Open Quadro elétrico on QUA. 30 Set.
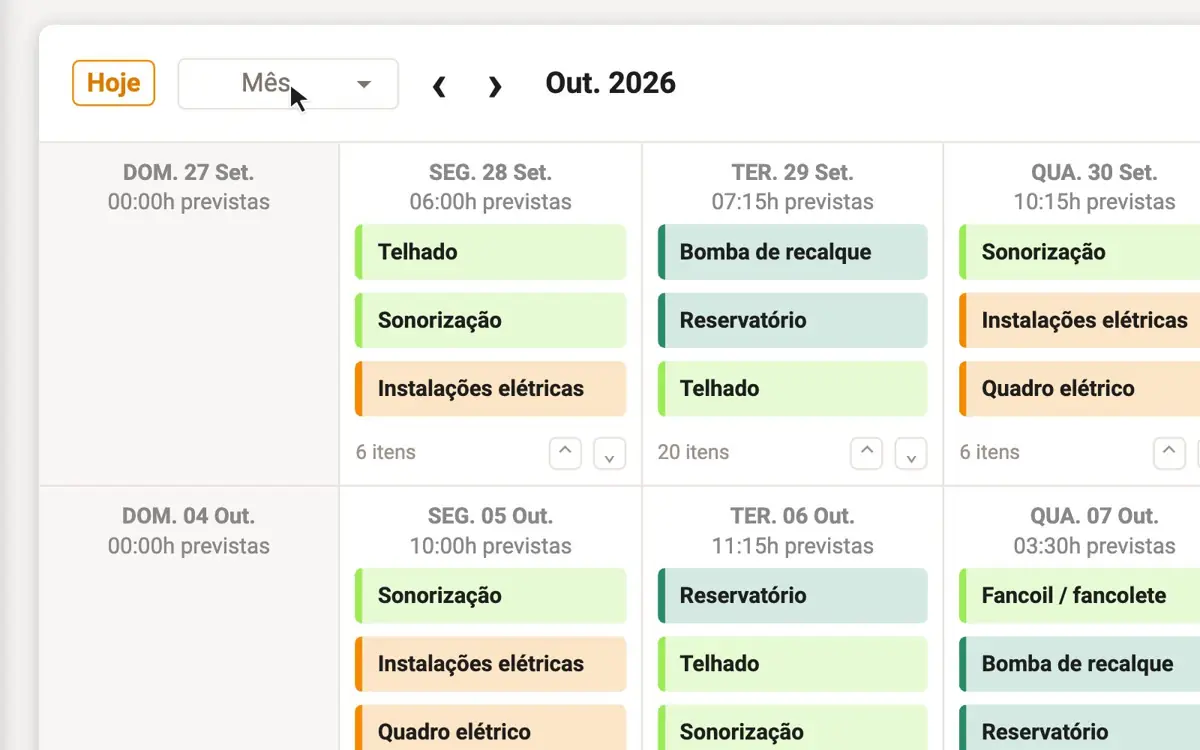This screenshot has height=750, width=1200. point(1079,389)
